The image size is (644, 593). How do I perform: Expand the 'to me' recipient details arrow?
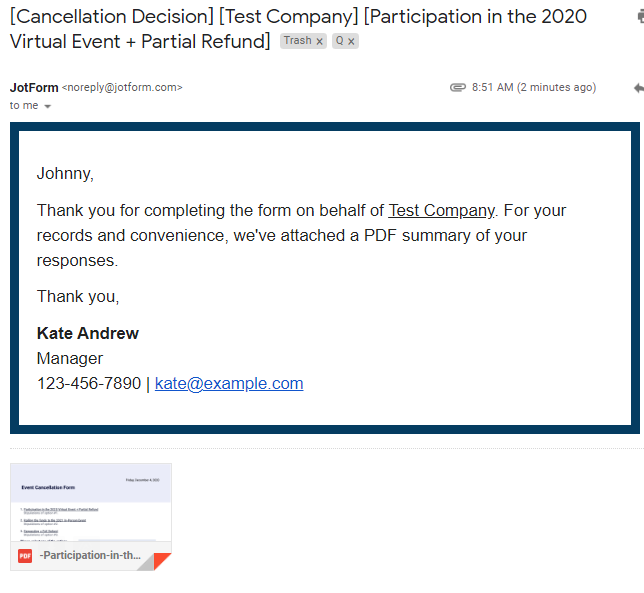point(48,106)
